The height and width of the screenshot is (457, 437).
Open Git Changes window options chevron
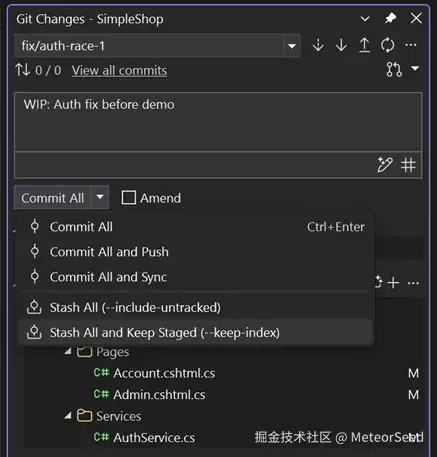(365, 19)
